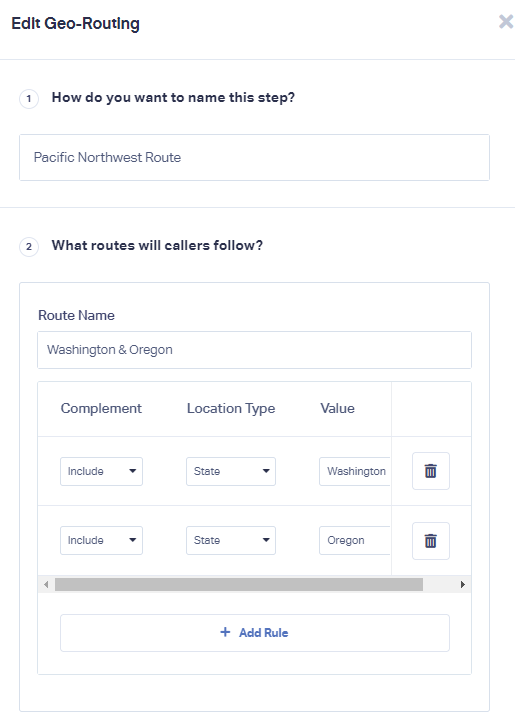Screen dimensions: 515x721
Task: Delete the Washington rule with trash icon
Action: tap(431, 471)
